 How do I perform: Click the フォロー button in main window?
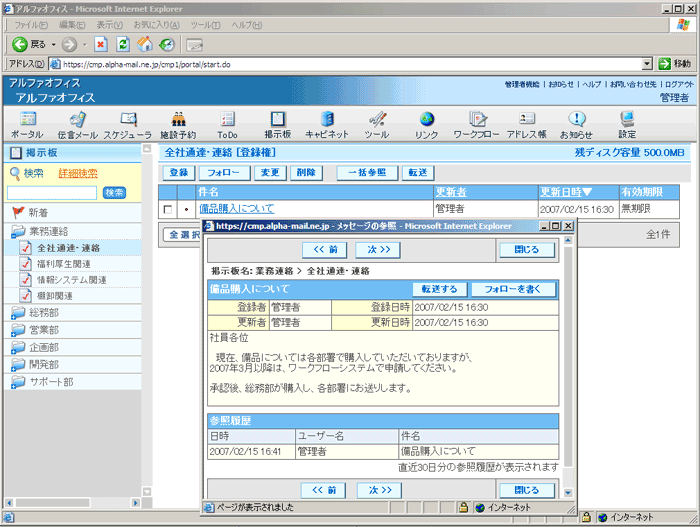point(223,172)
